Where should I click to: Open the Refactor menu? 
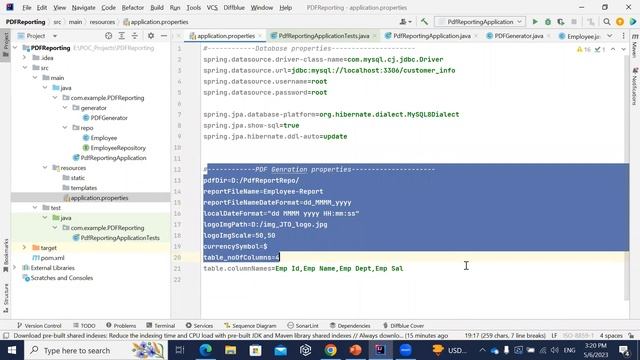[x=133, y=7]
